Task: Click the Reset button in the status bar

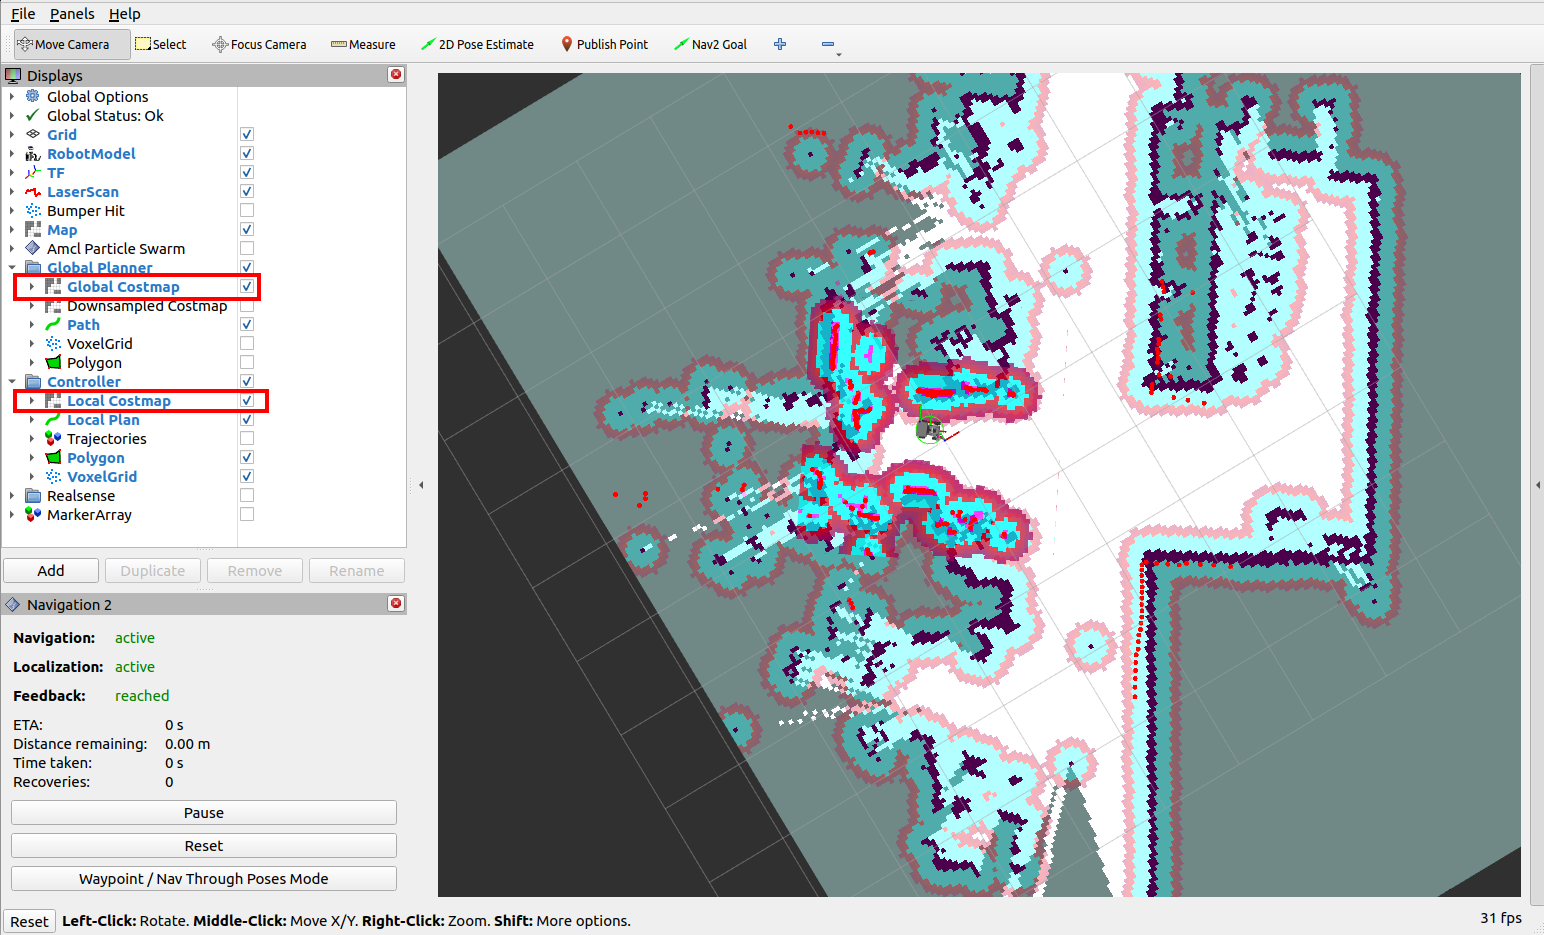Action: (x=29, y=922)
